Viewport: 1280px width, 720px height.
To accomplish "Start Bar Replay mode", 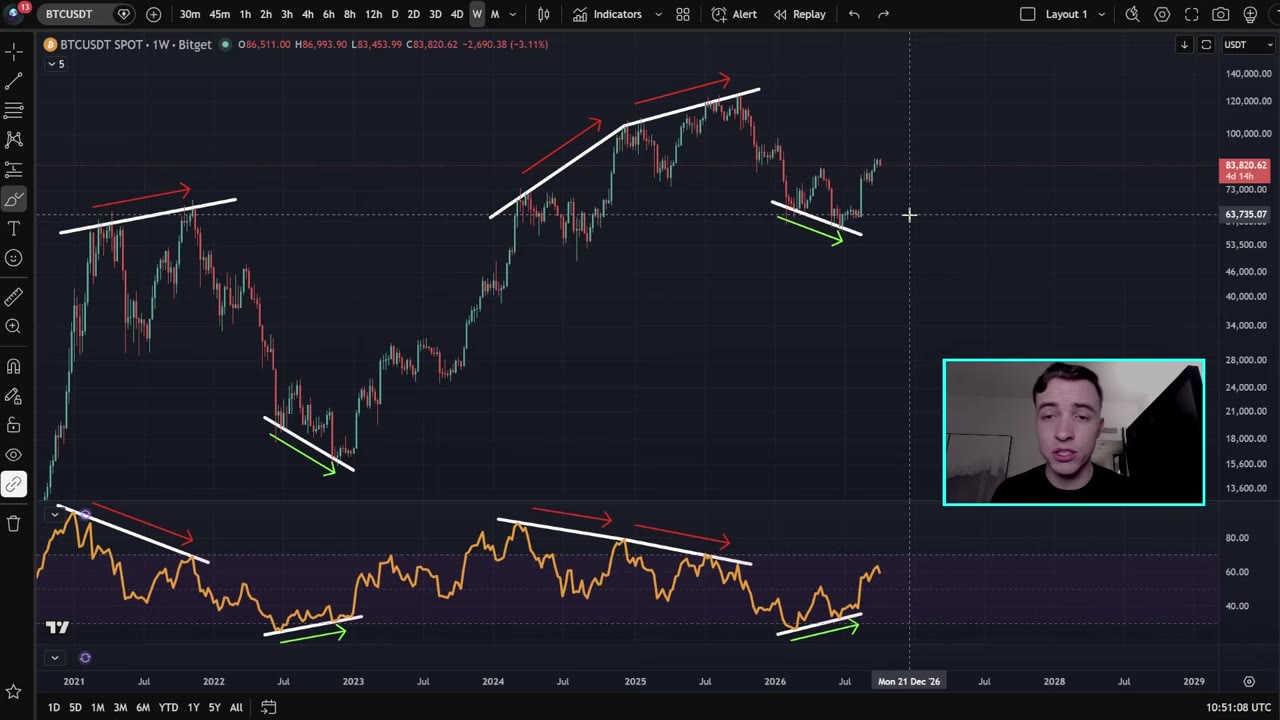I will pos(799,14).
